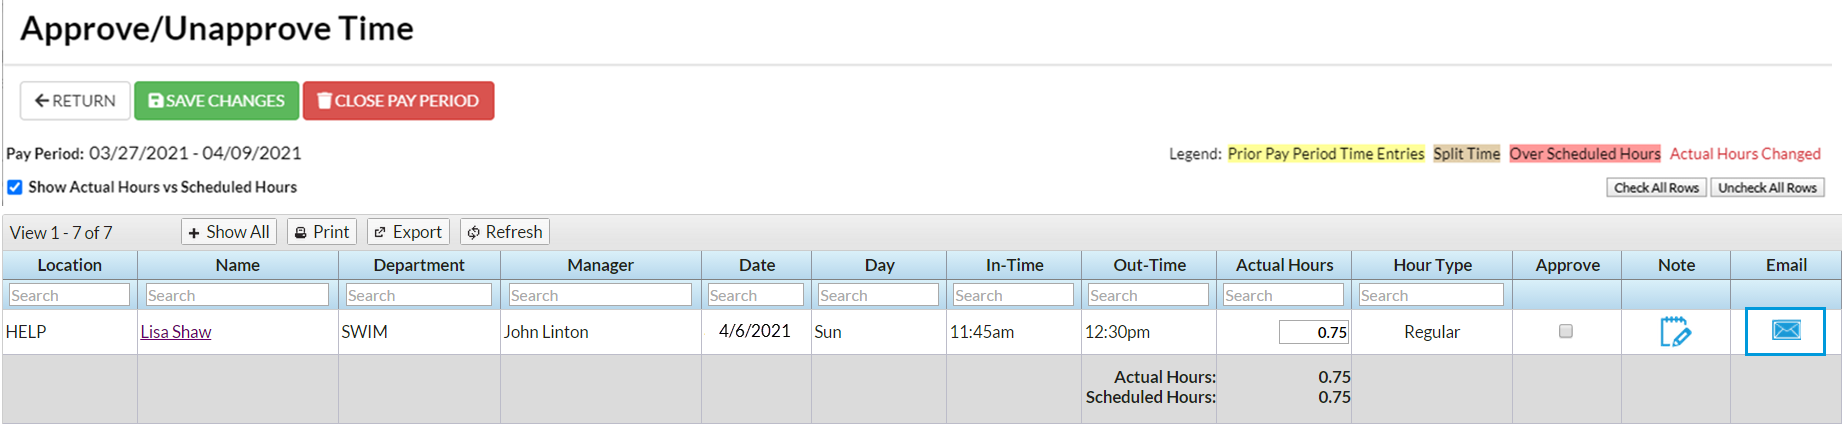1842x424 pixels.
Task: Click the Location column search box
Action: 69,295
